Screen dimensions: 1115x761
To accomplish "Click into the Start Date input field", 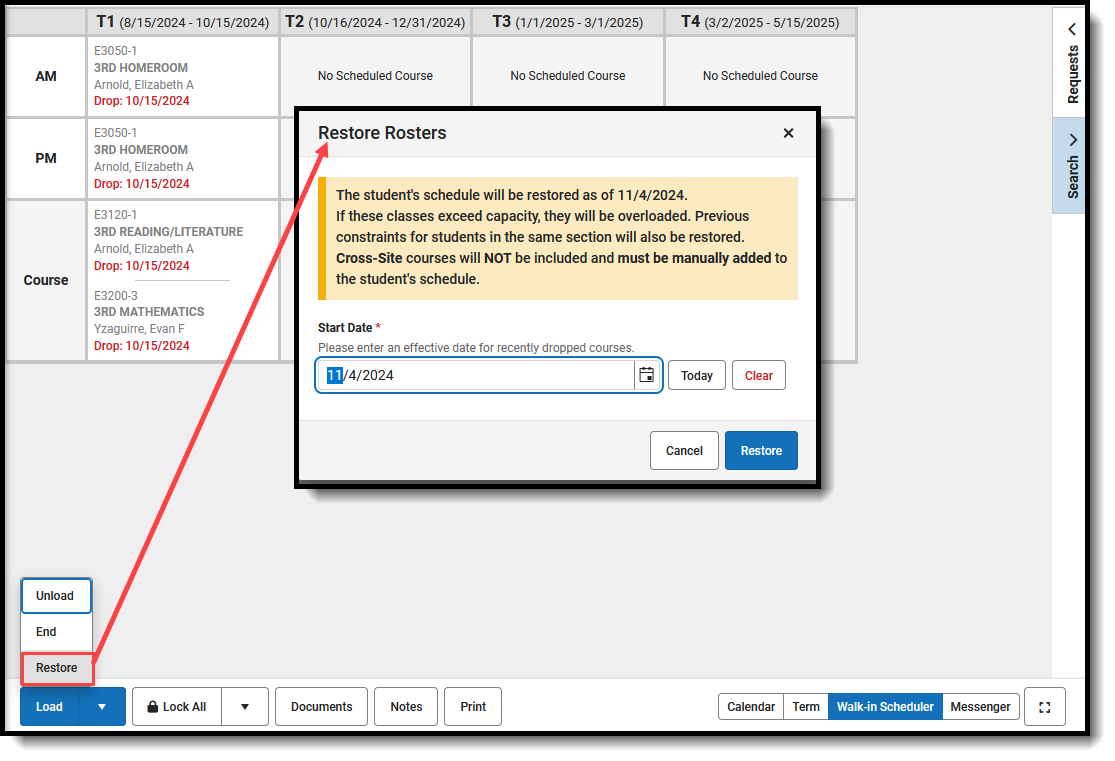I will point(475,375).
